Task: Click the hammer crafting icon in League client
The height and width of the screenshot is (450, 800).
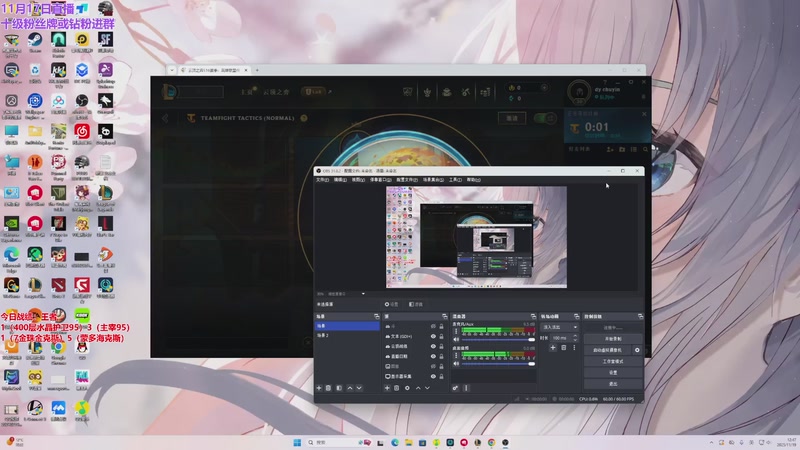Action: (465, 92)
